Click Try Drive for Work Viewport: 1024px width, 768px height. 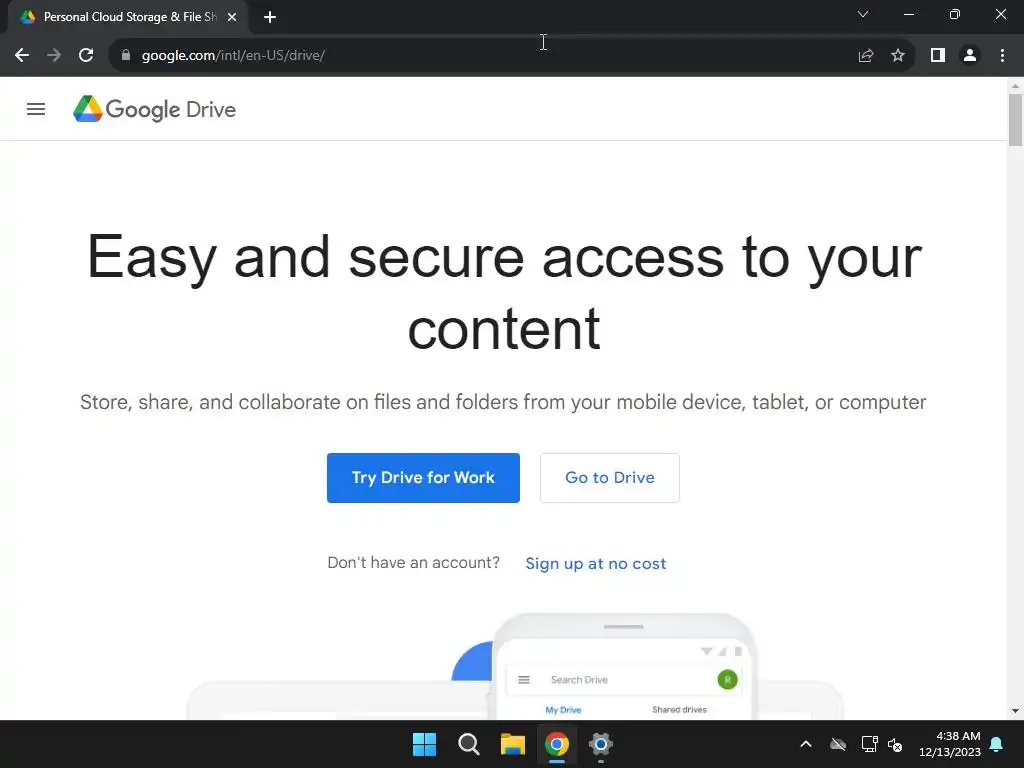pyautogui.click(x=423, y=478)
